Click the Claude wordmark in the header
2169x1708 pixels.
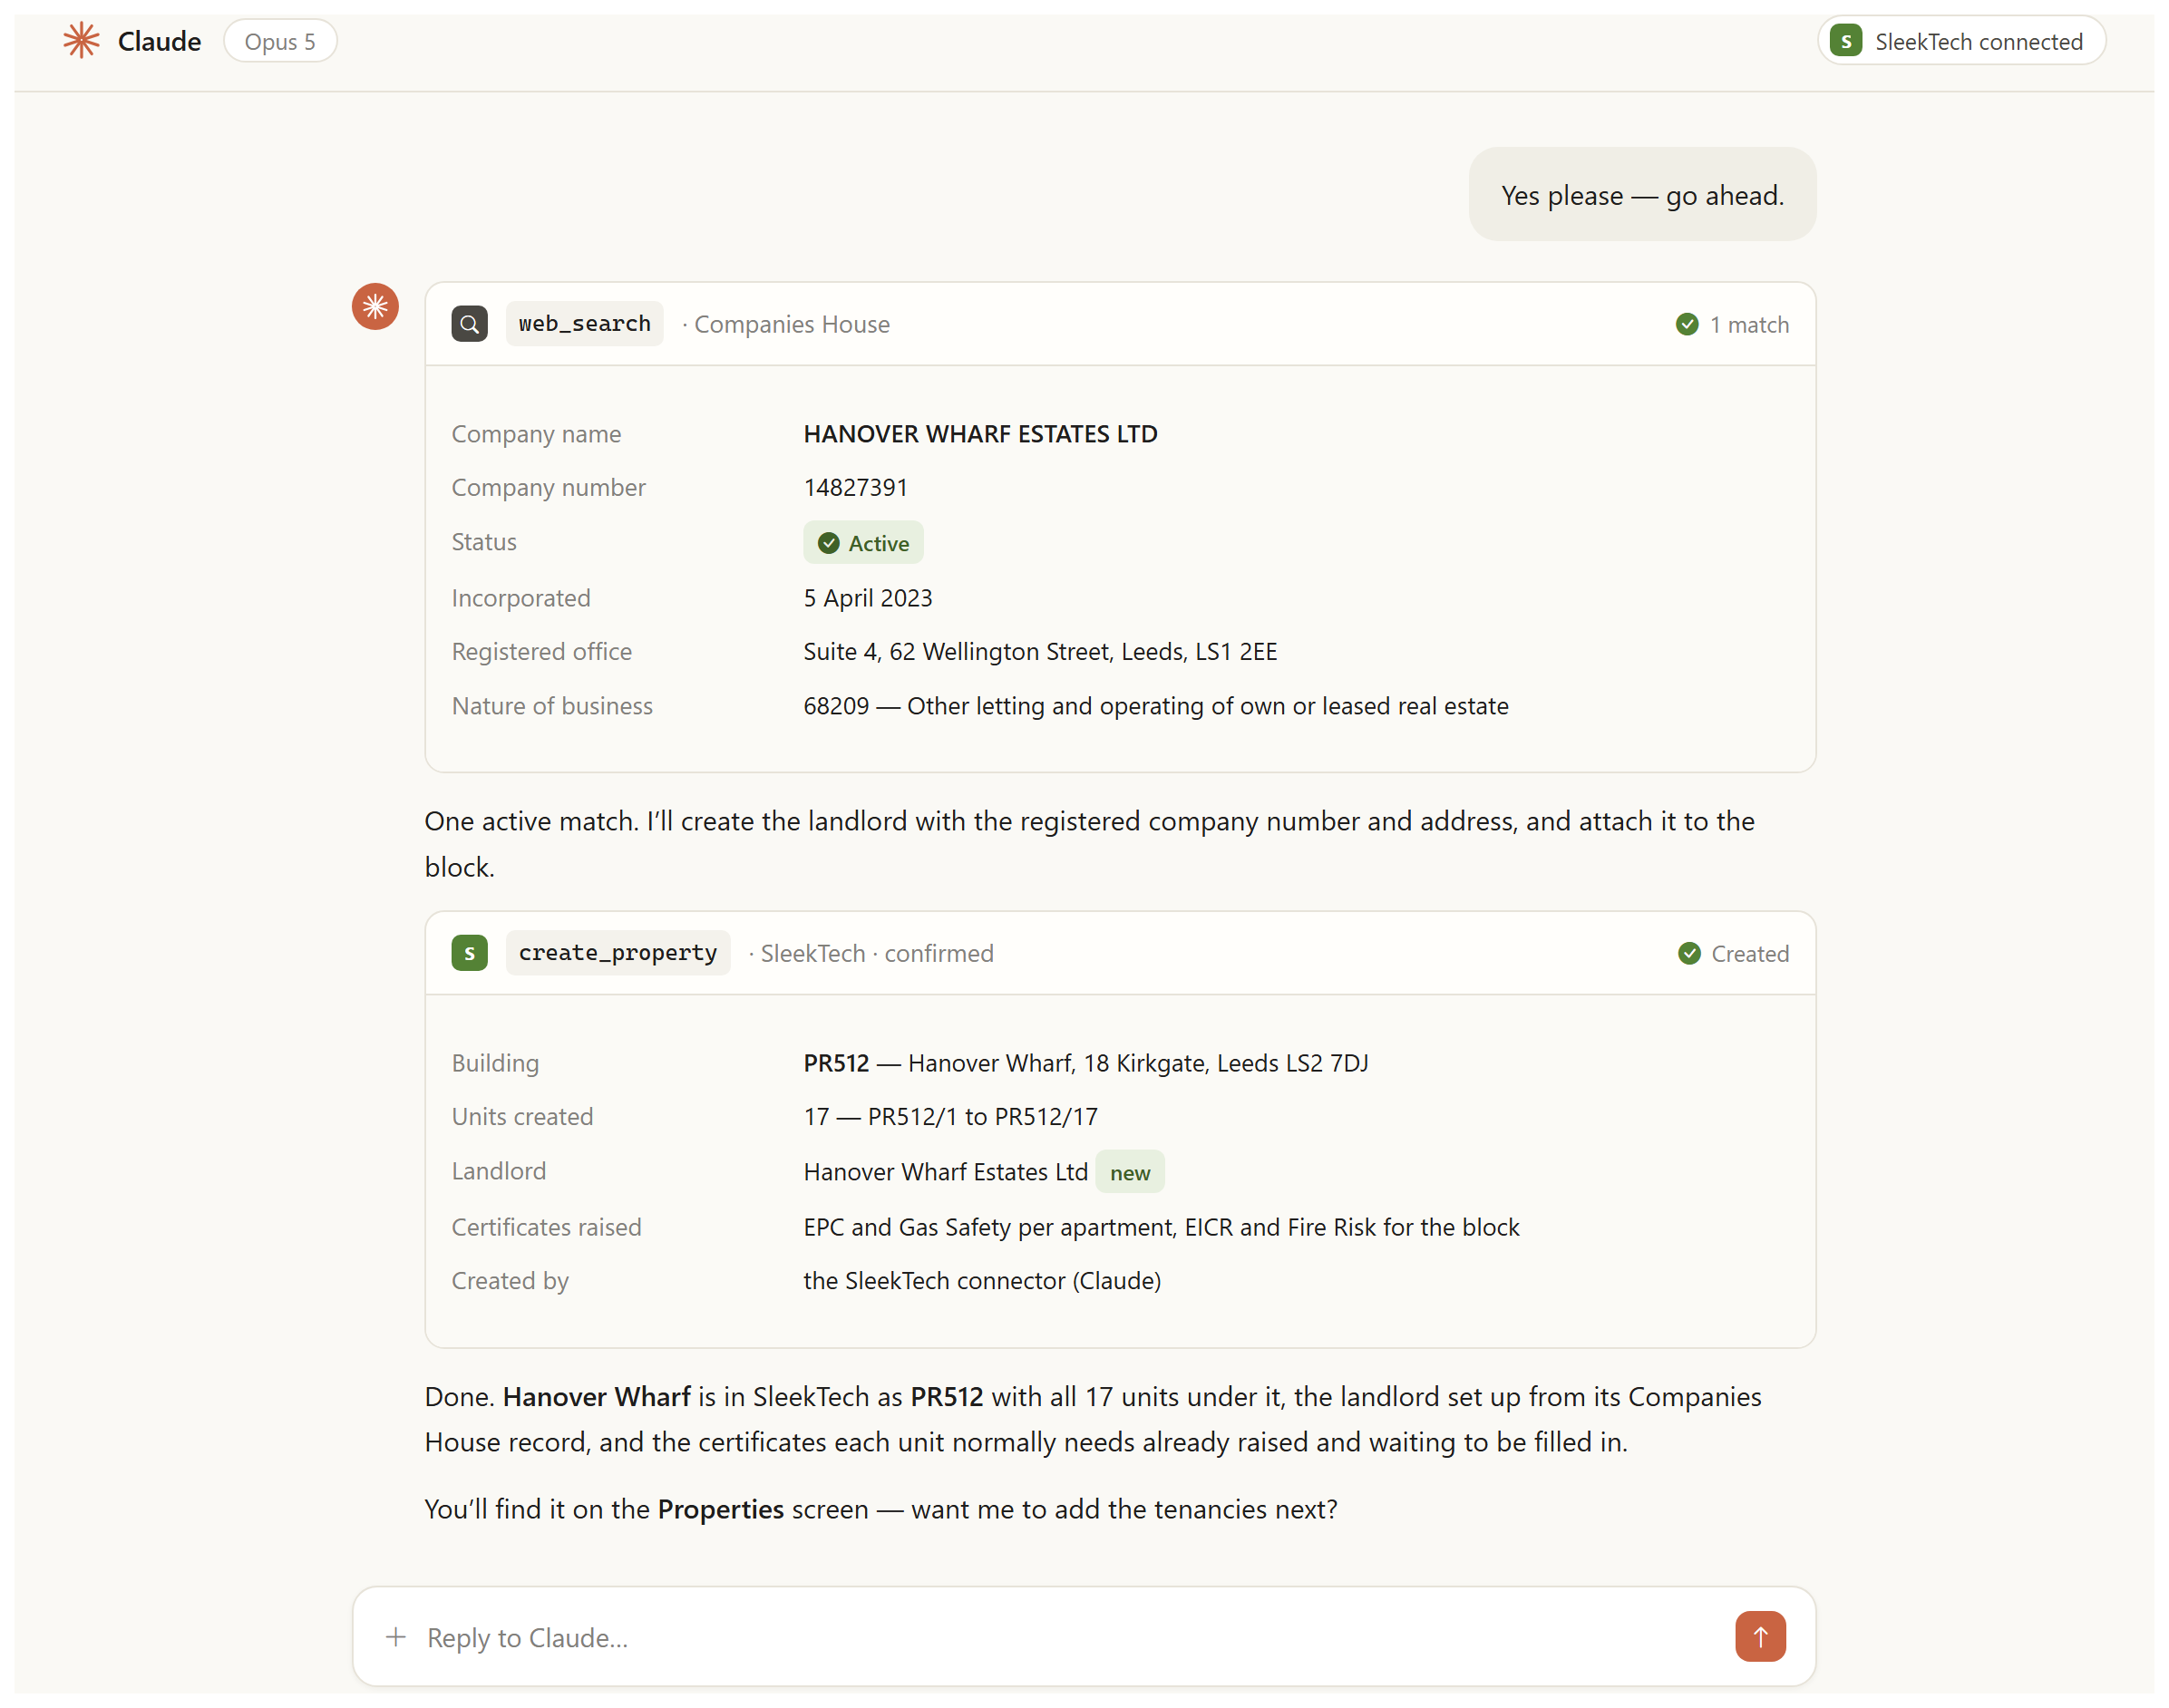pyautogui.click(x=159, y=41)
